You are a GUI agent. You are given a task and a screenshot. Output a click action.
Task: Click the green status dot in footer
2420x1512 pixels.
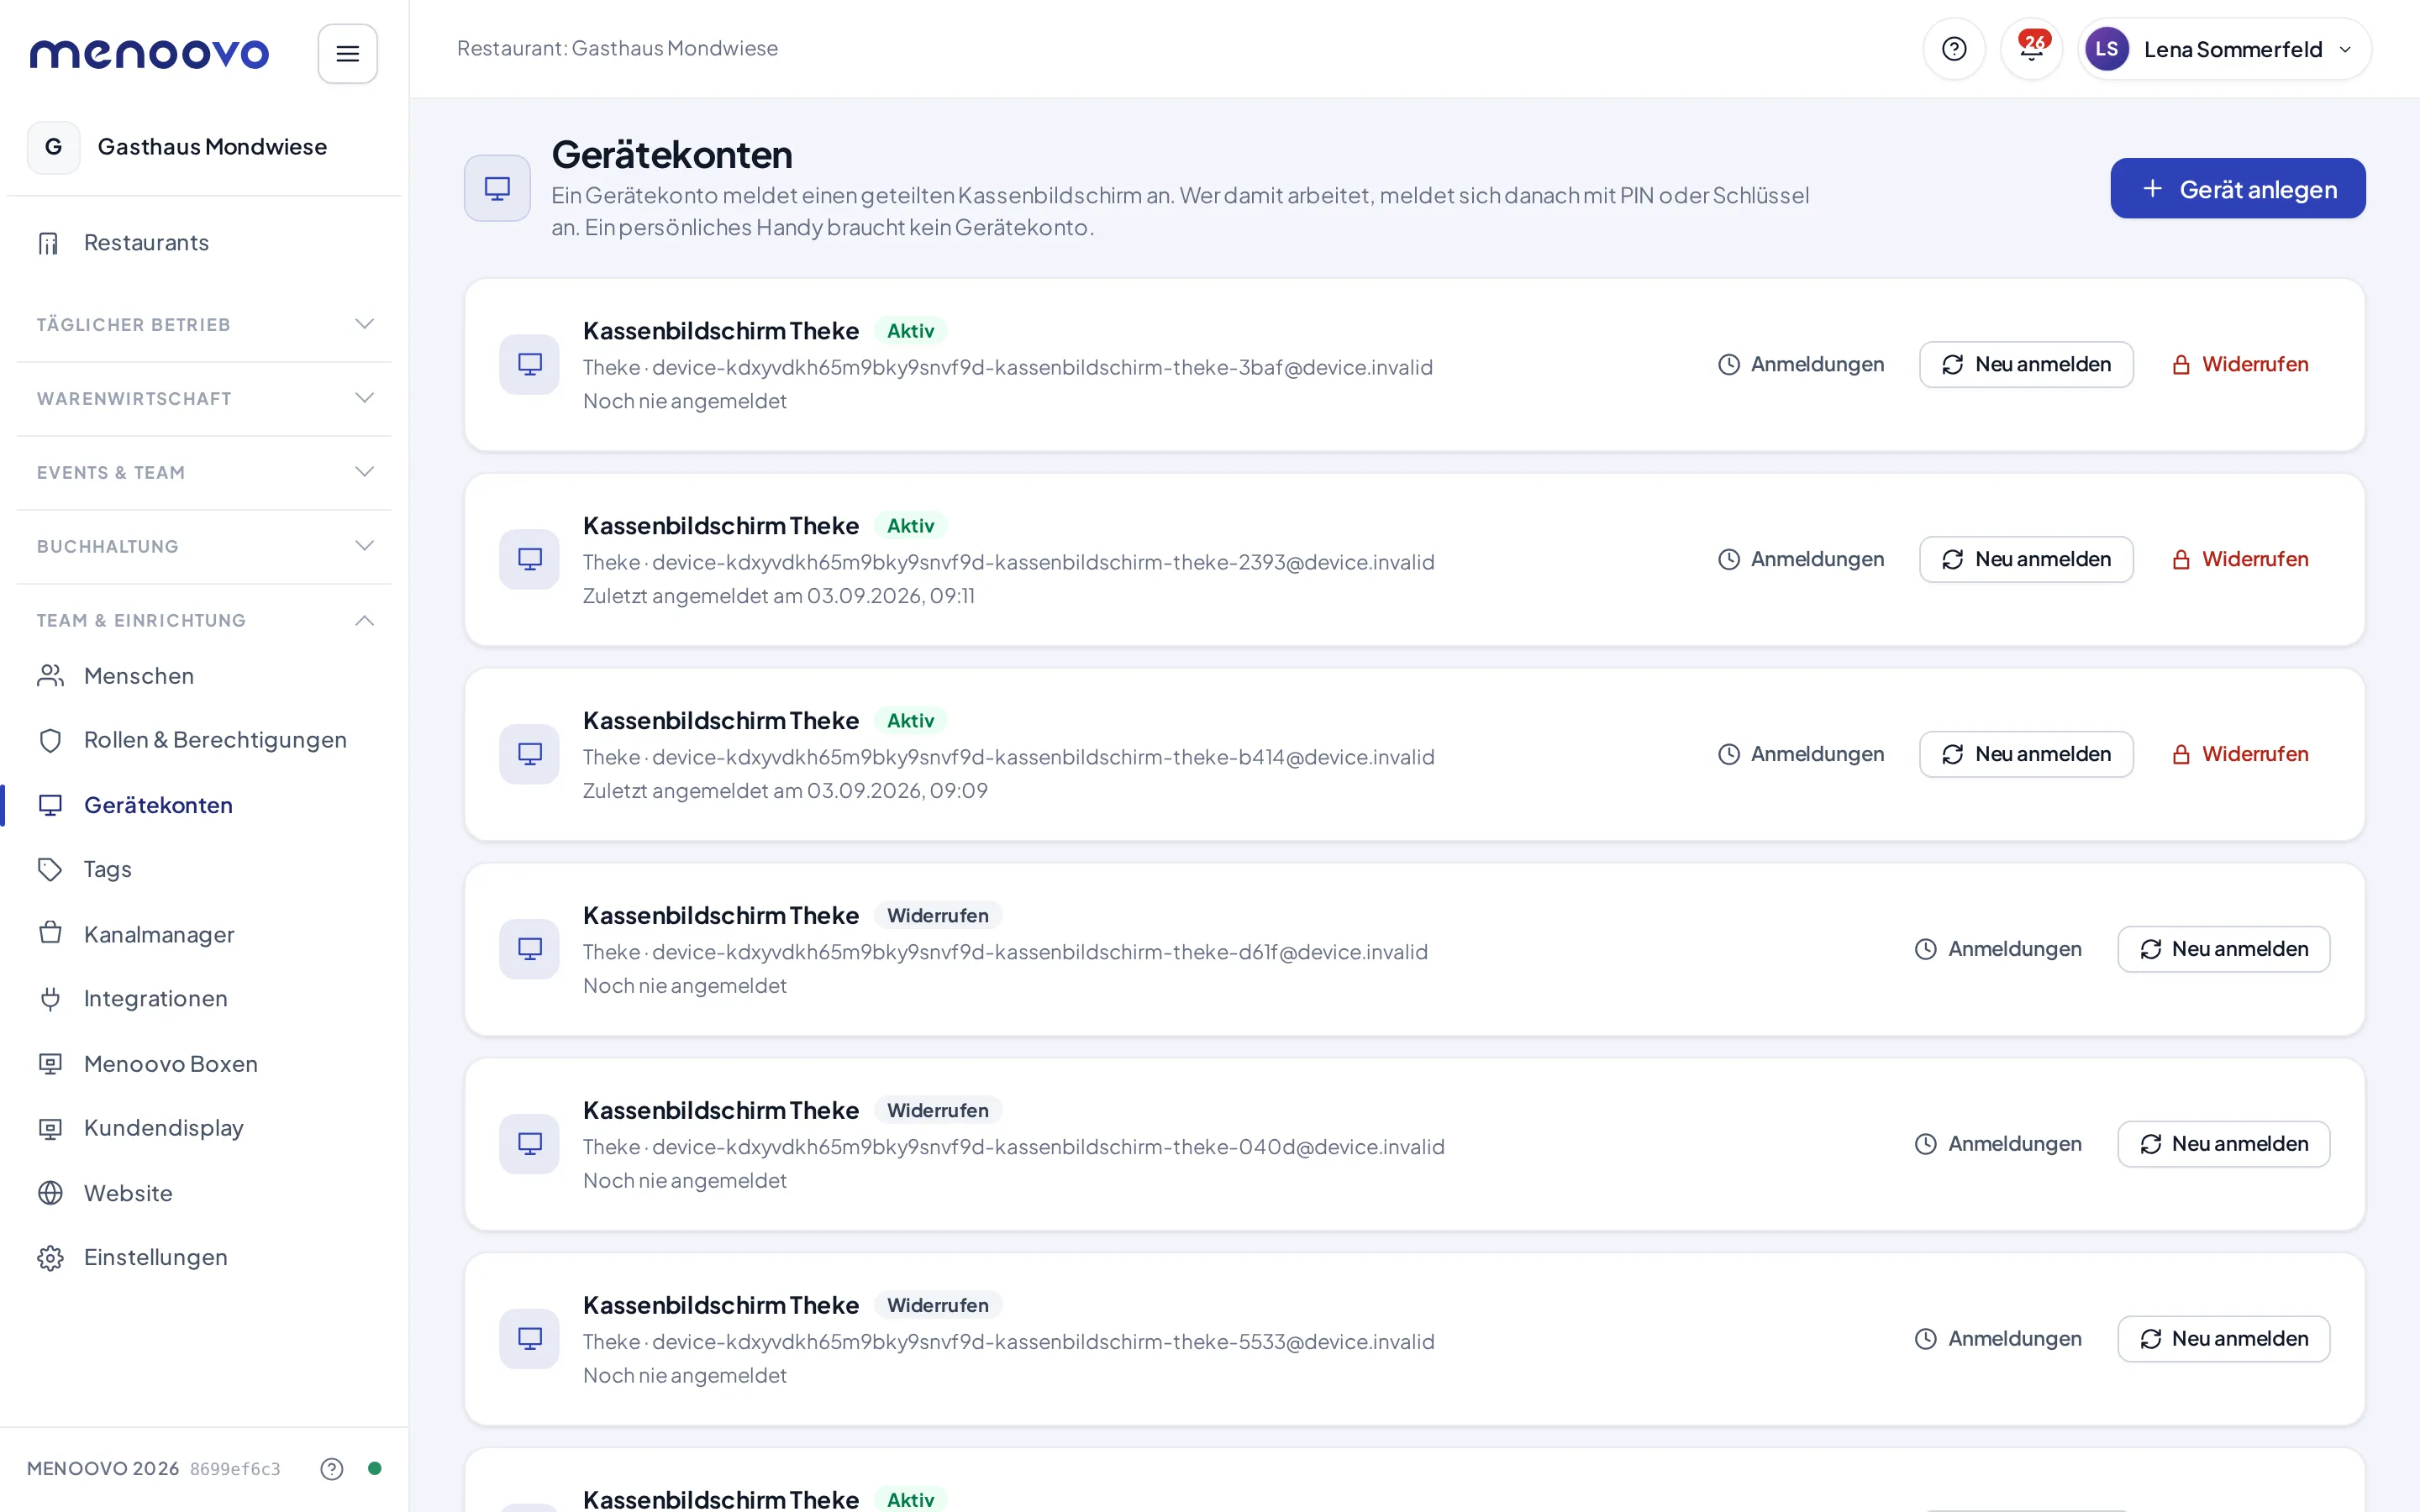(x=375, y=1468)
